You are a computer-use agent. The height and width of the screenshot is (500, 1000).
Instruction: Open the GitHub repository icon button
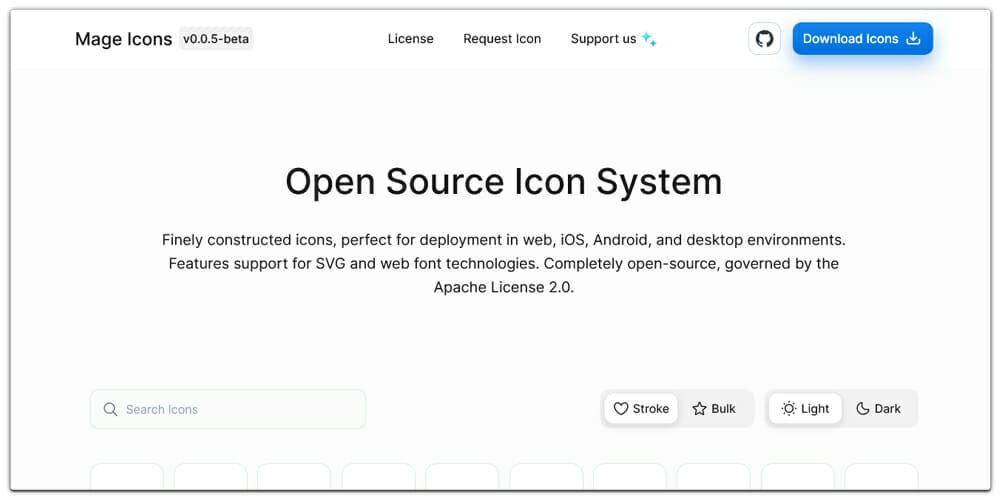pos(764,39)
